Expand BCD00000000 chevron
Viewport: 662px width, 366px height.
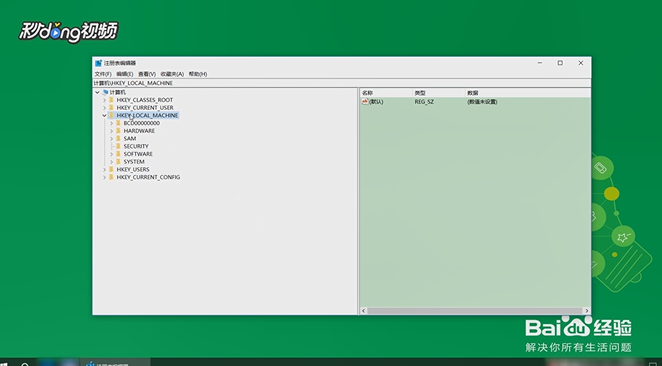click(111, 123)
